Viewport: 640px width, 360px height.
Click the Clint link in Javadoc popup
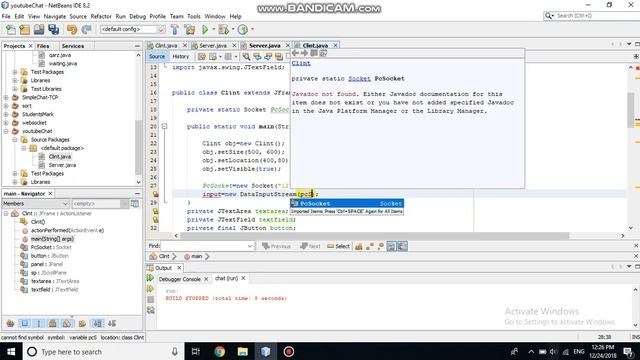[301, 63]
